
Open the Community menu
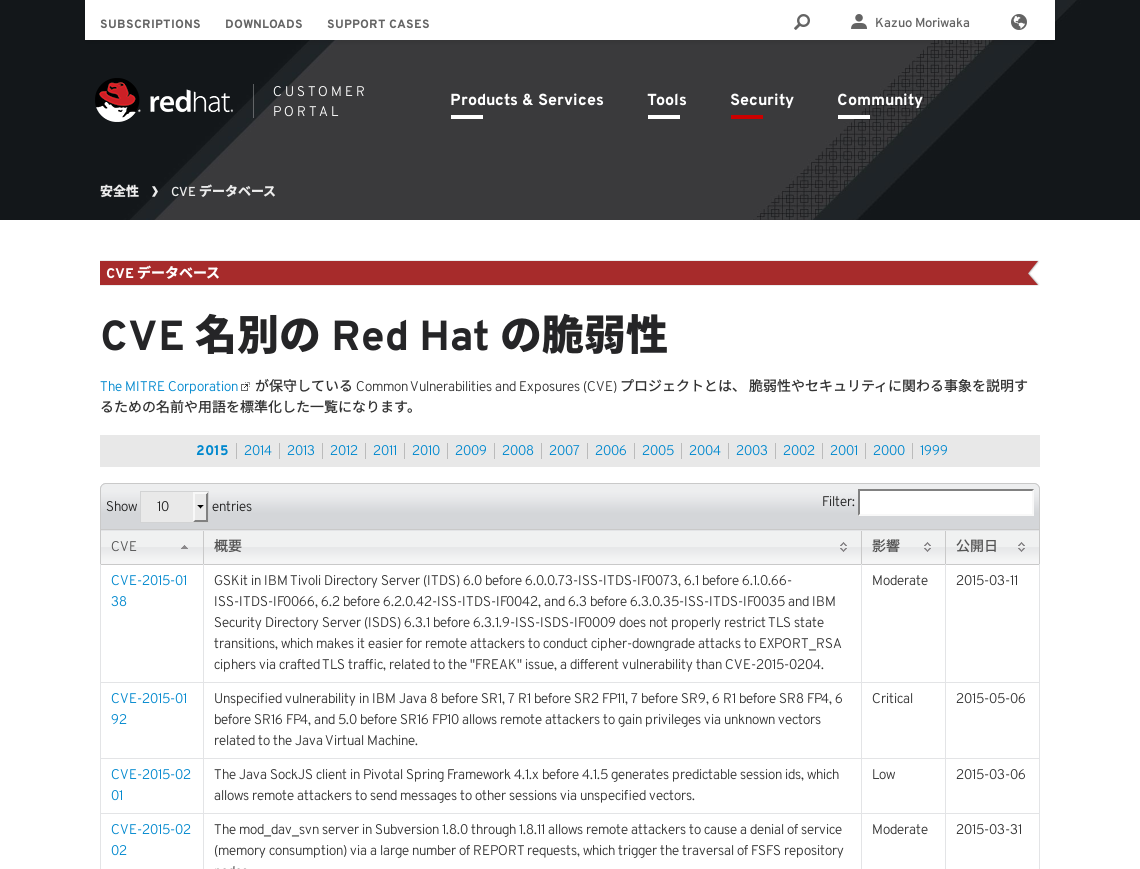[880, 100]
